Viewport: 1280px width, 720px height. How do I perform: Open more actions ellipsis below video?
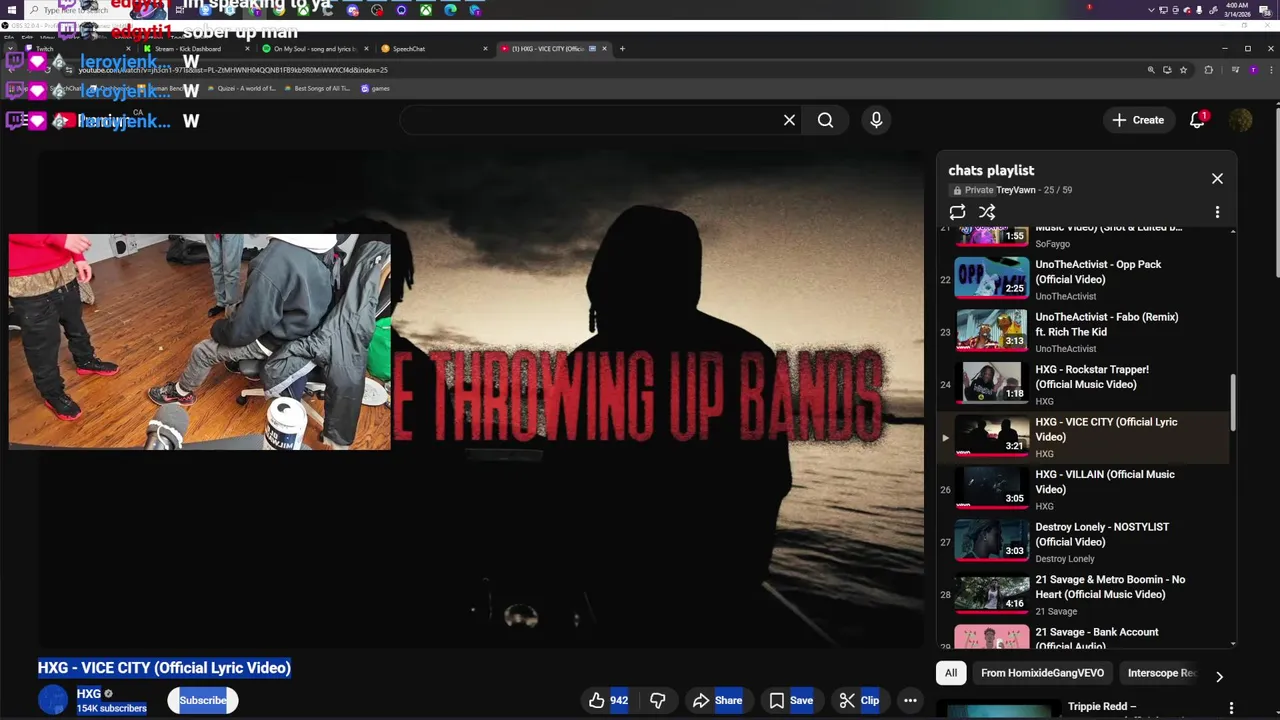pos(910,700)
